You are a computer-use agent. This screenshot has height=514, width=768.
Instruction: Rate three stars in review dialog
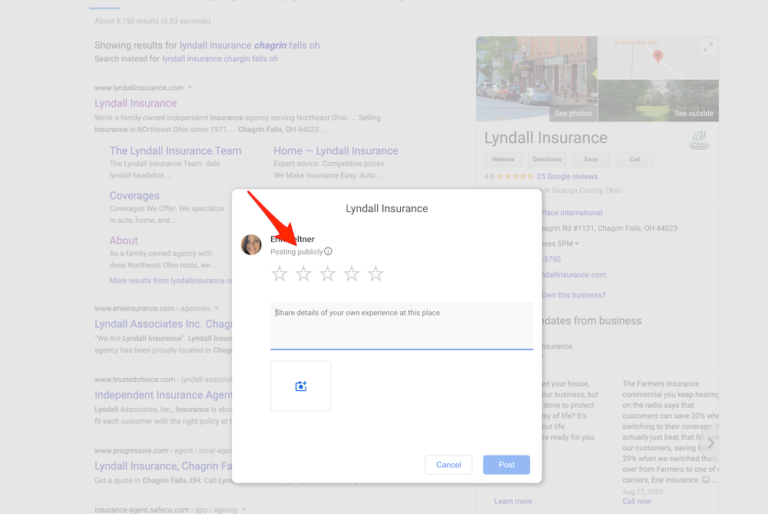coord(327,274)
